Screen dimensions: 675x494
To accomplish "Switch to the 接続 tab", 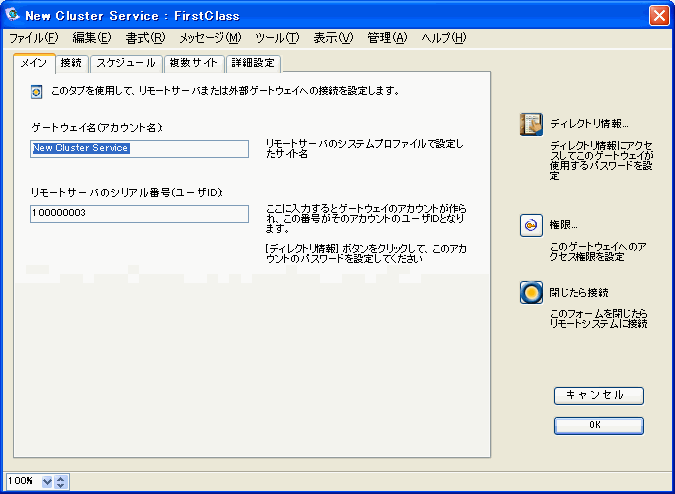I will pos(72,63).
